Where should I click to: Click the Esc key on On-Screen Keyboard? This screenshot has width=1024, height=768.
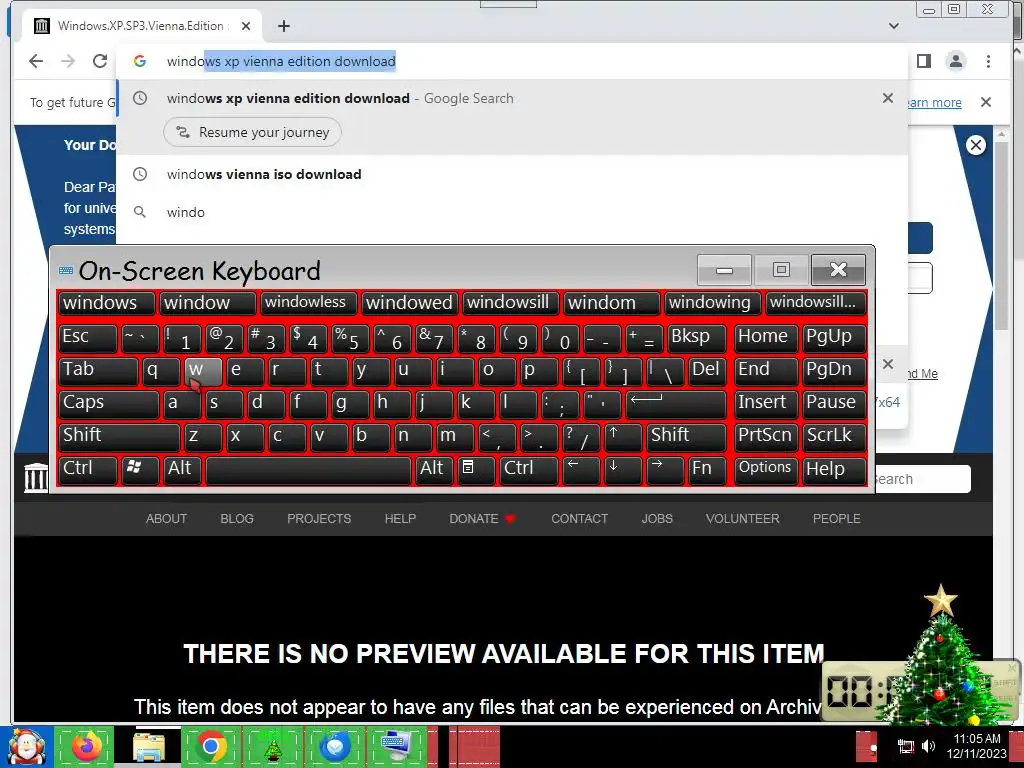[x=88, y=338]
